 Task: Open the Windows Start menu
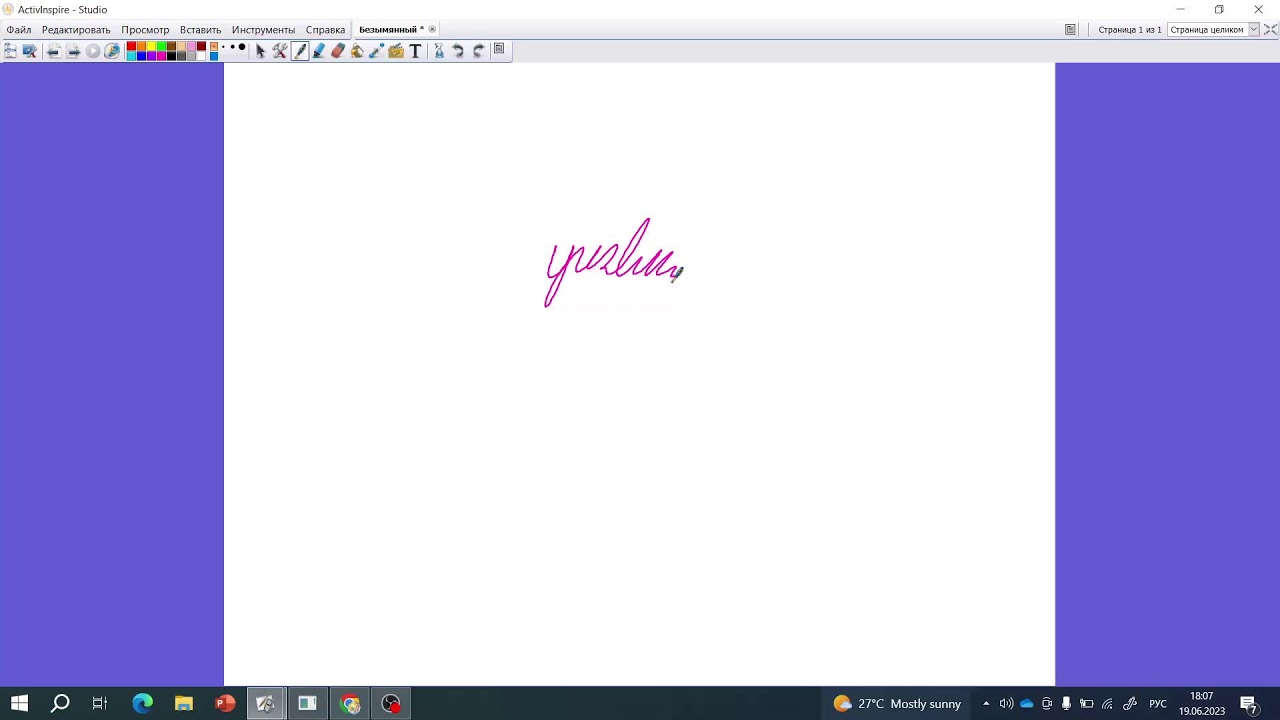19,703
